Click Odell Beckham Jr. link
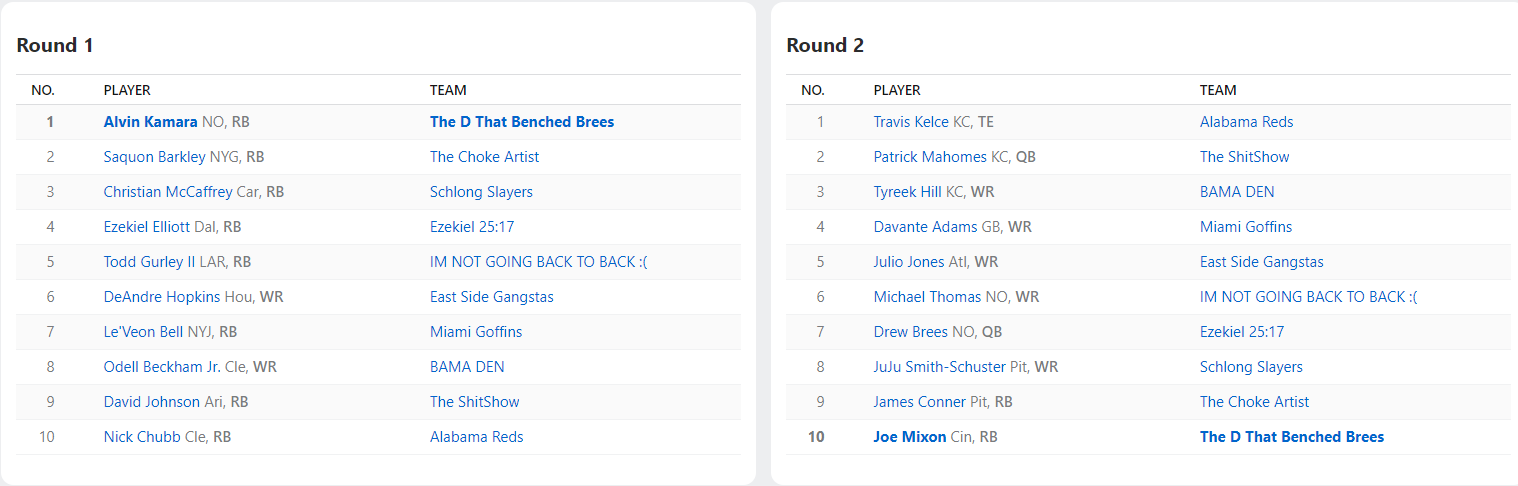 tap(162, 367)
